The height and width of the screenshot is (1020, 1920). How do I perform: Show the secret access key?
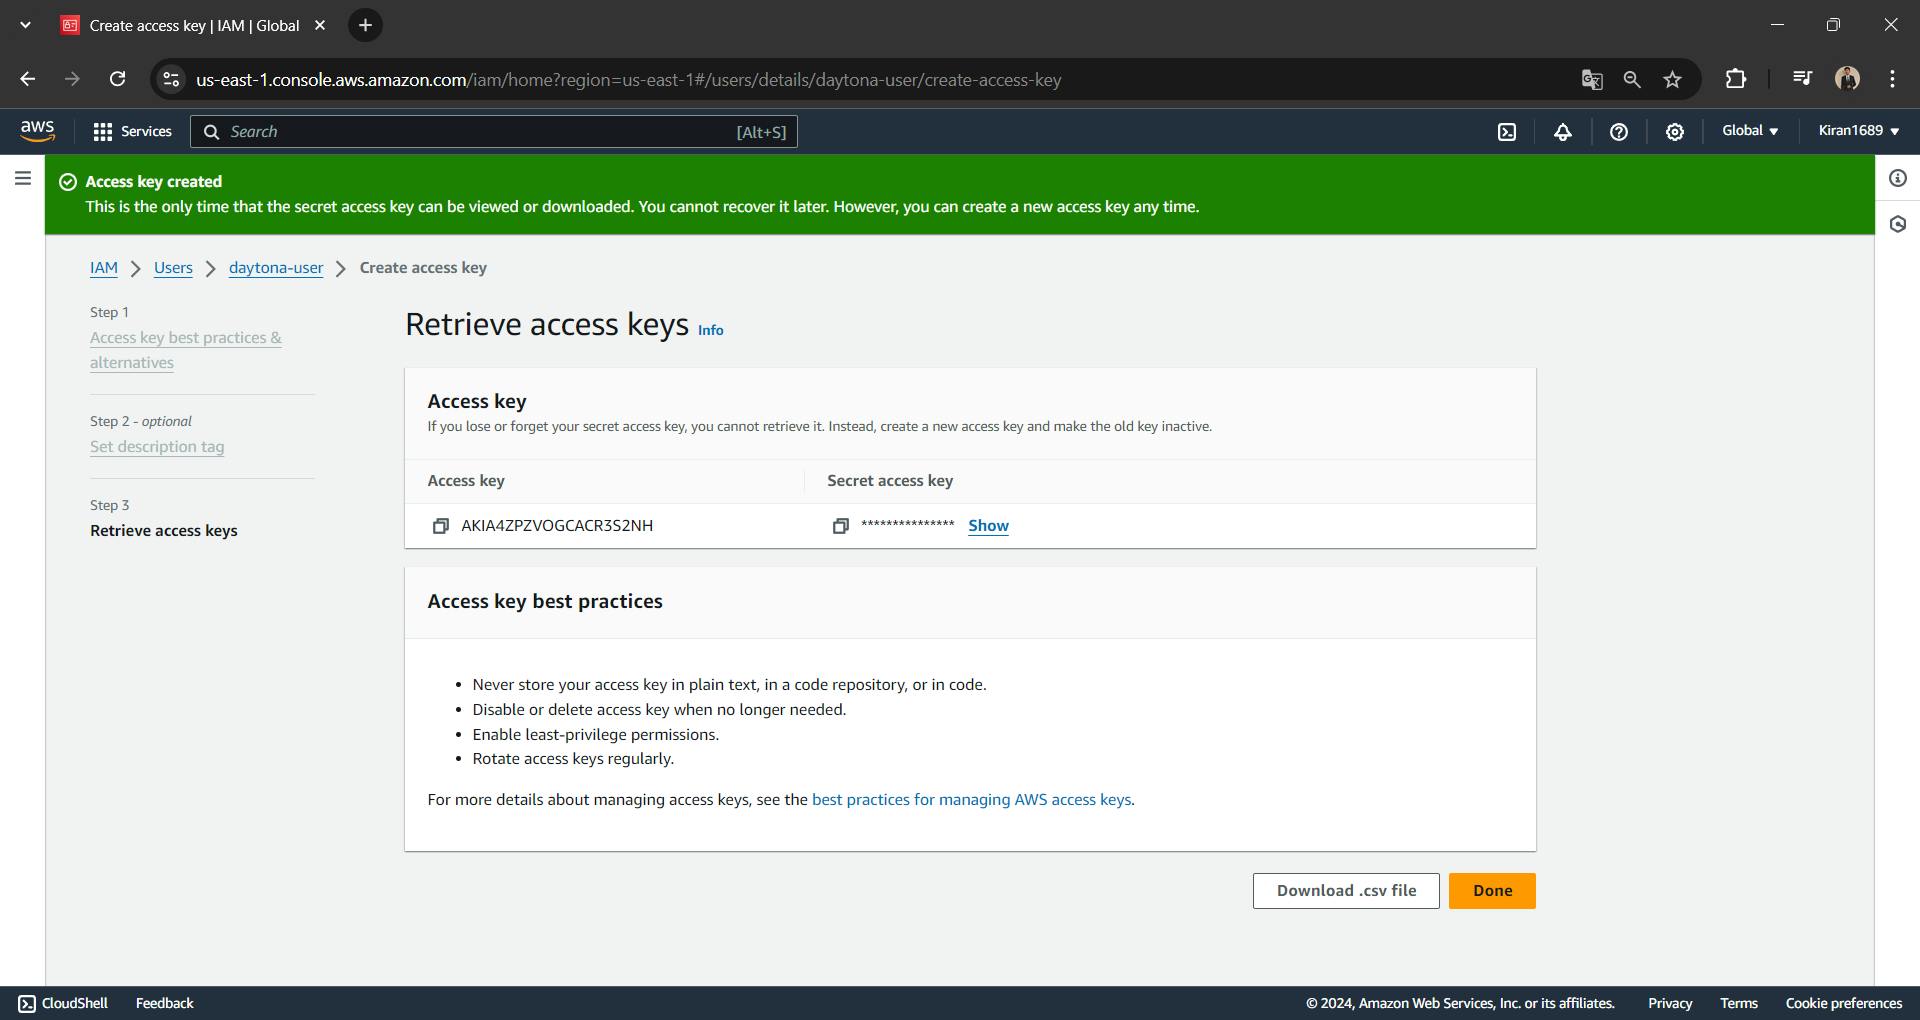pyautogui.click(x=988, y=526)
